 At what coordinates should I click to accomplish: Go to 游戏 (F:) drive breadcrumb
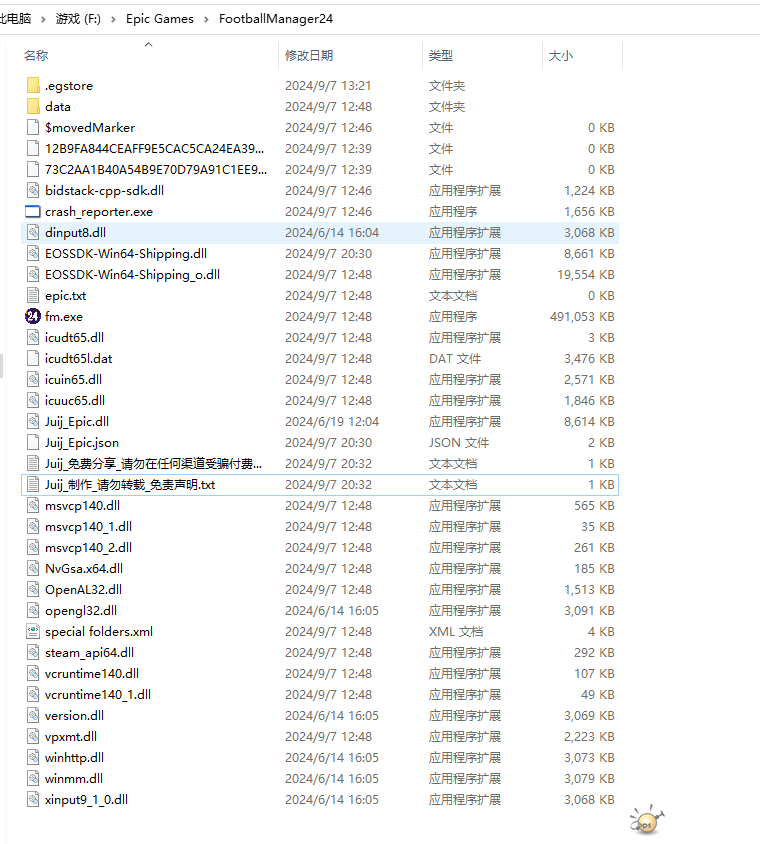[78, 19]
